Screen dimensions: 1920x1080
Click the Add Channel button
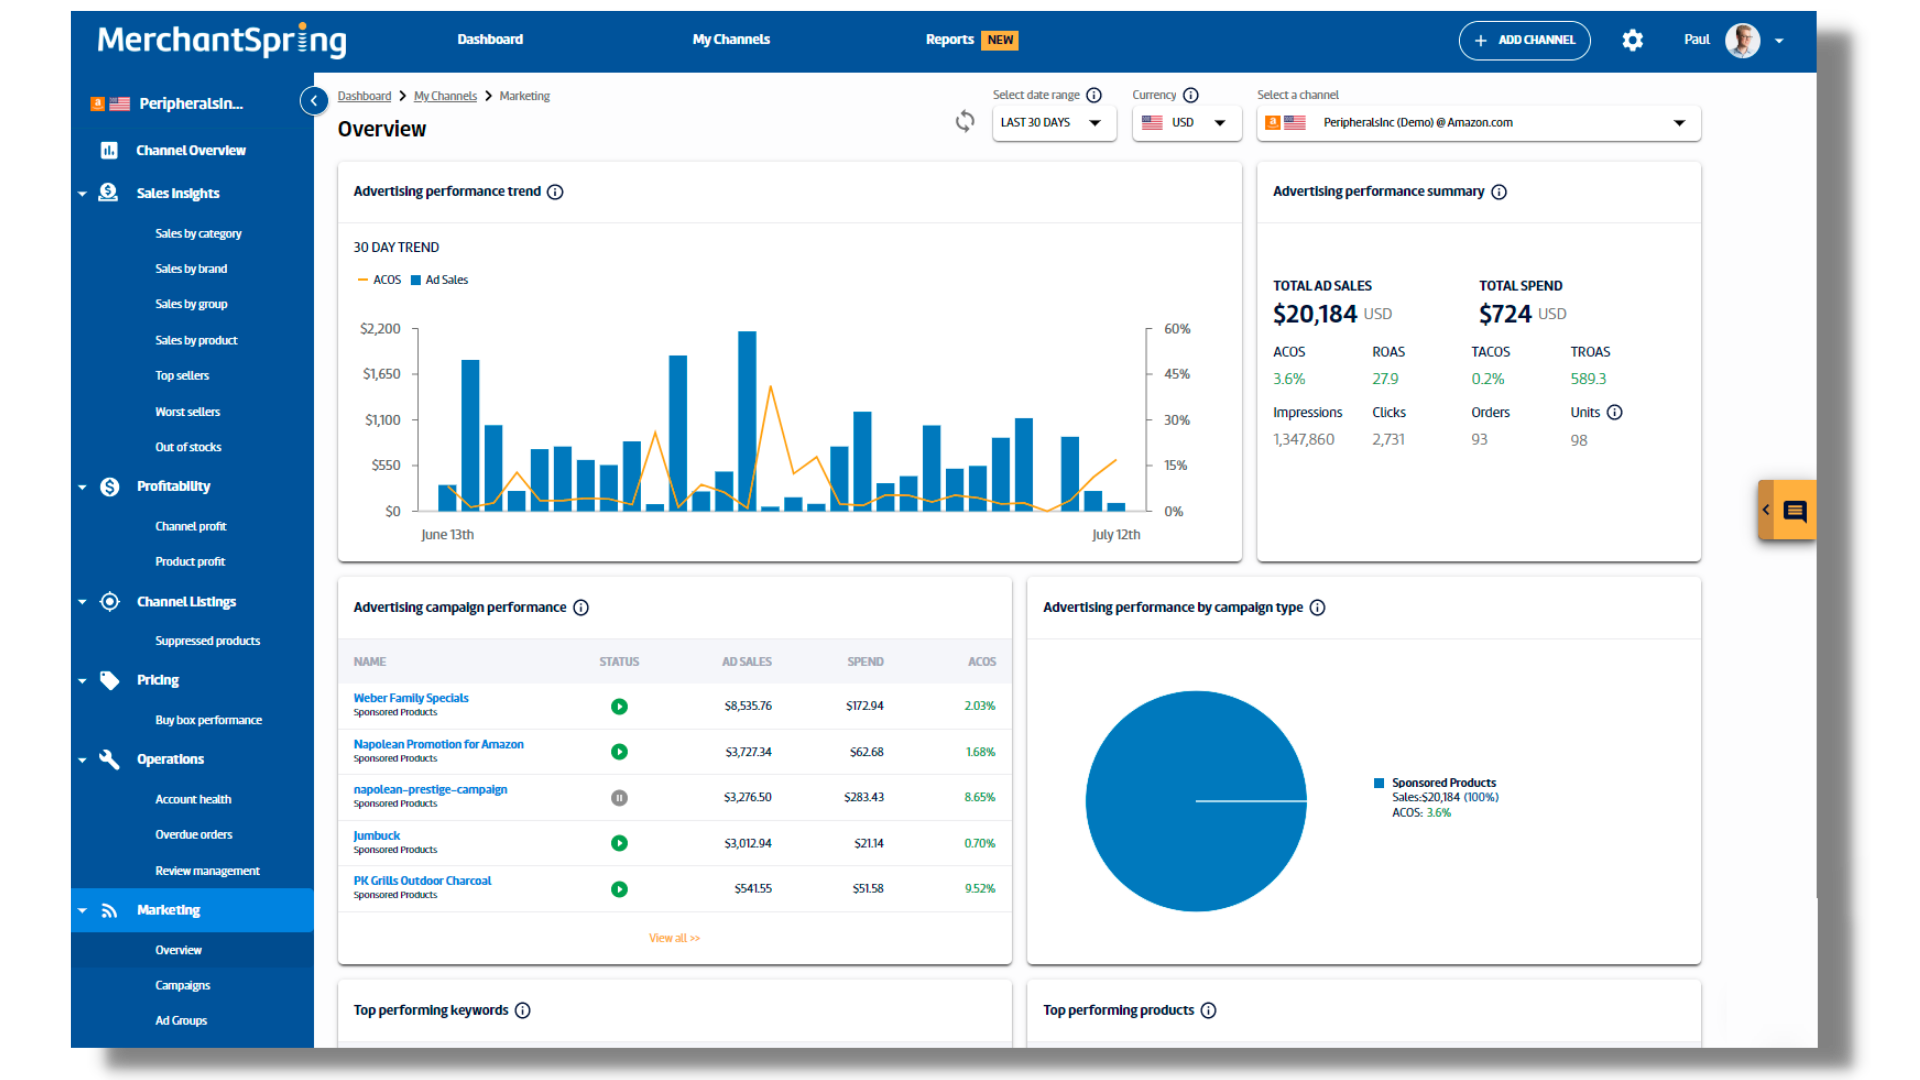1524,40
